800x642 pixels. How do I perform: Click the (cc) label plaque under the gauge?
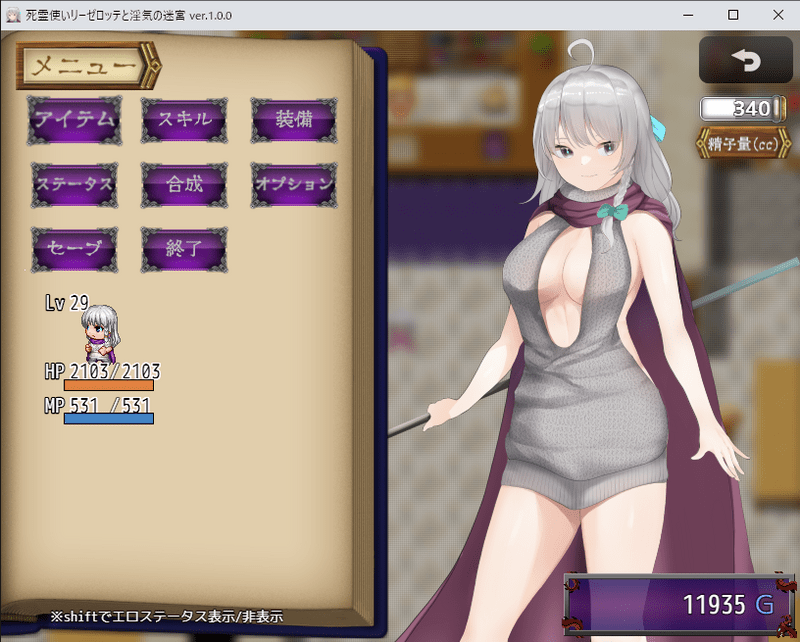tap(738, 142)
